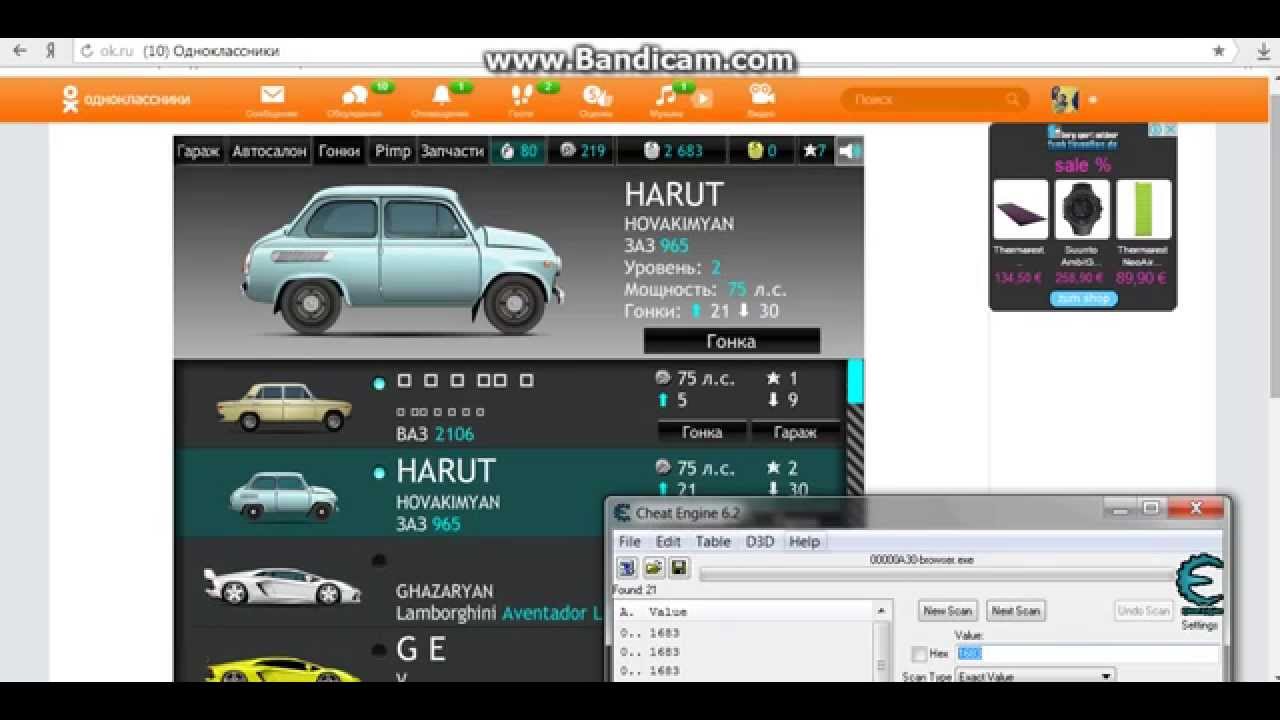This screenshot has height=720, width=1280.
Task: Click the search magnifier icon
Action: point(1013,99)
